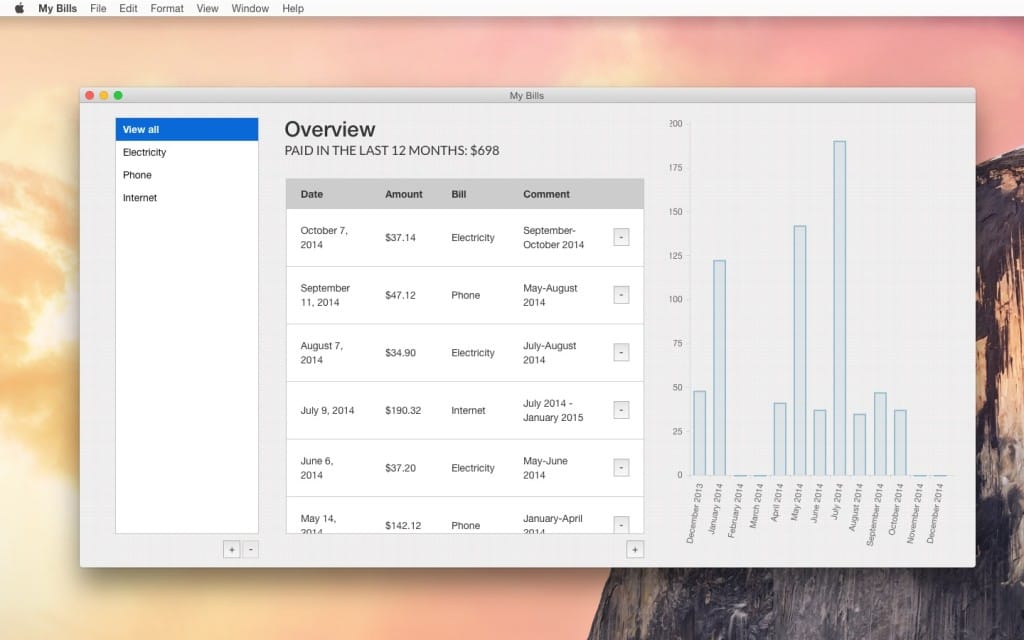This screenshot has height=640, width=1024.
Task: Click the September 2014 bar in chart
Action: pyautogui.click(x=880, y=434)
